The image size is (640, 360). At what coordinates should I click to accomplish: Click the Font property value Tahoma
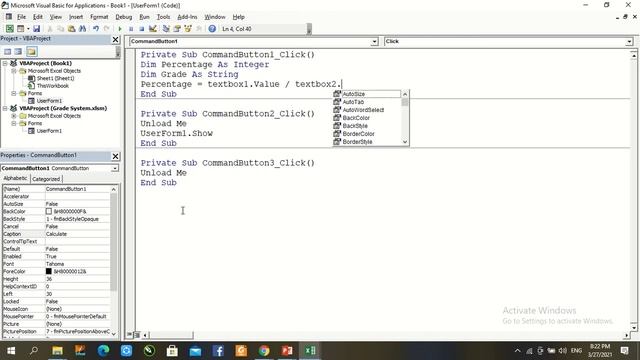(77, 264)
